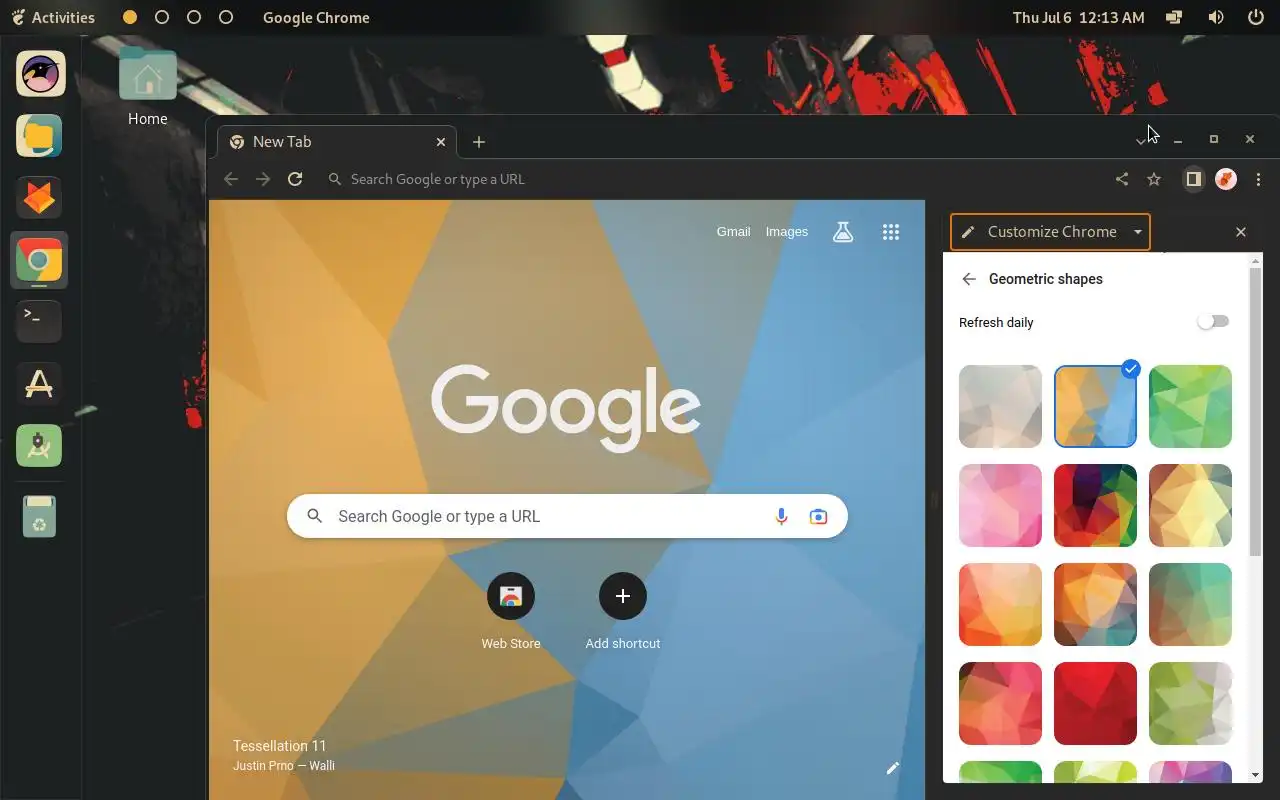1280x800 pixels.
Task: Open Google apps grid
Action: coord(891,232)
